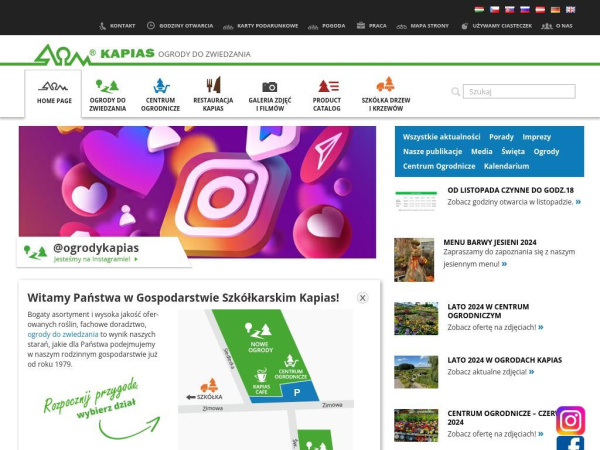Open Od listopada czynne do godz.18 headline
This screenshot has width=600, height=450.
point(510,190)
